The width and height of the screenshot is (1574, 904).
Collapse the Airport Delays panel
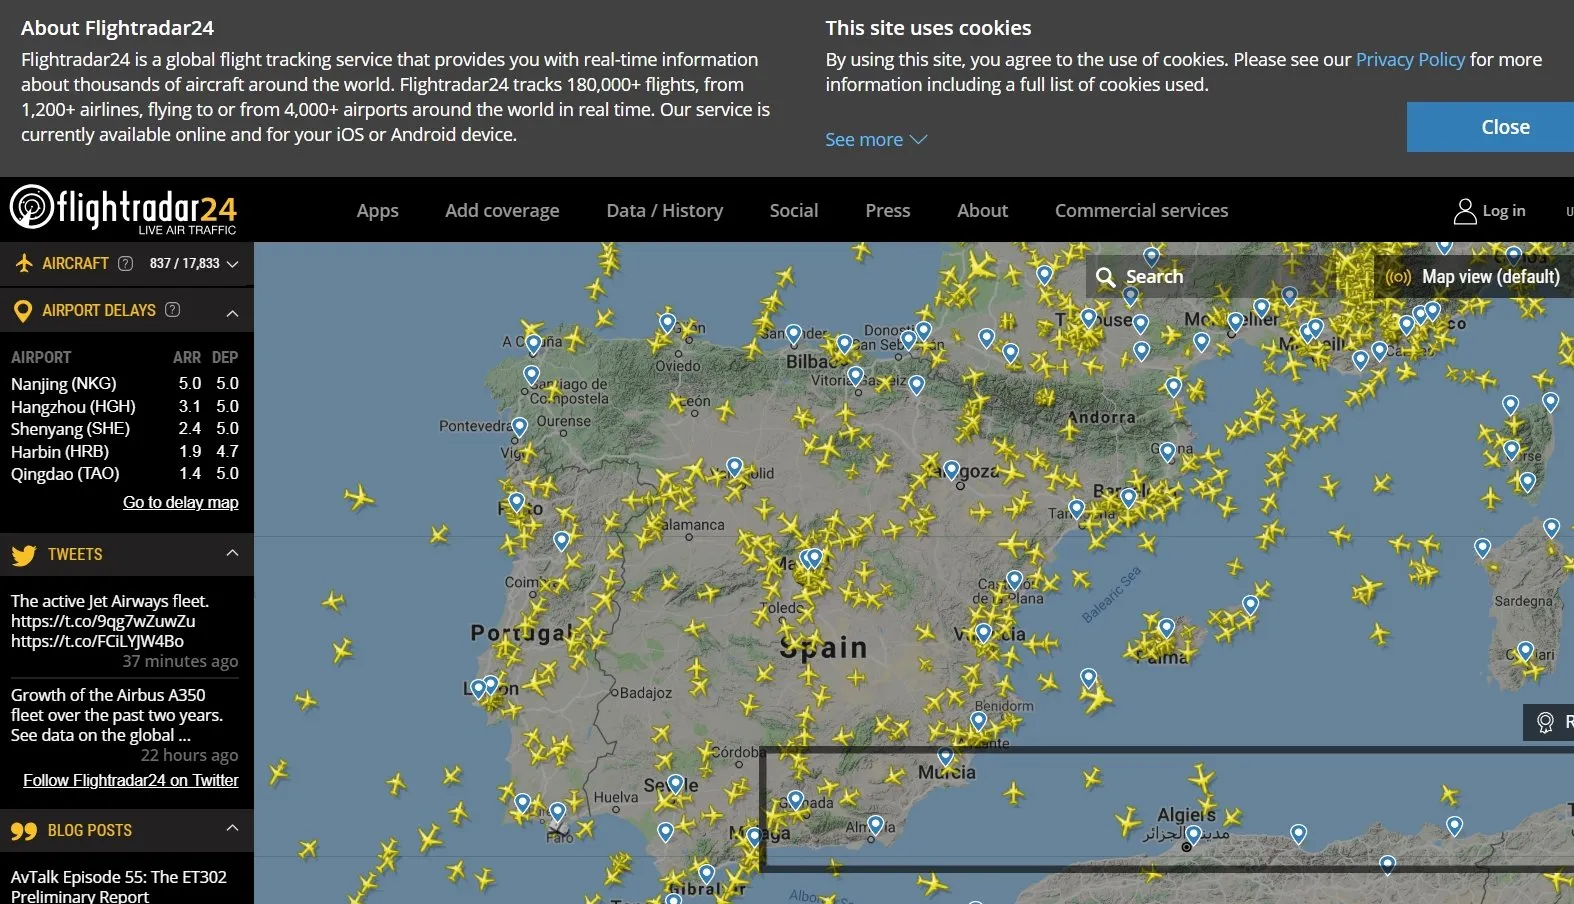click(232, 312)
